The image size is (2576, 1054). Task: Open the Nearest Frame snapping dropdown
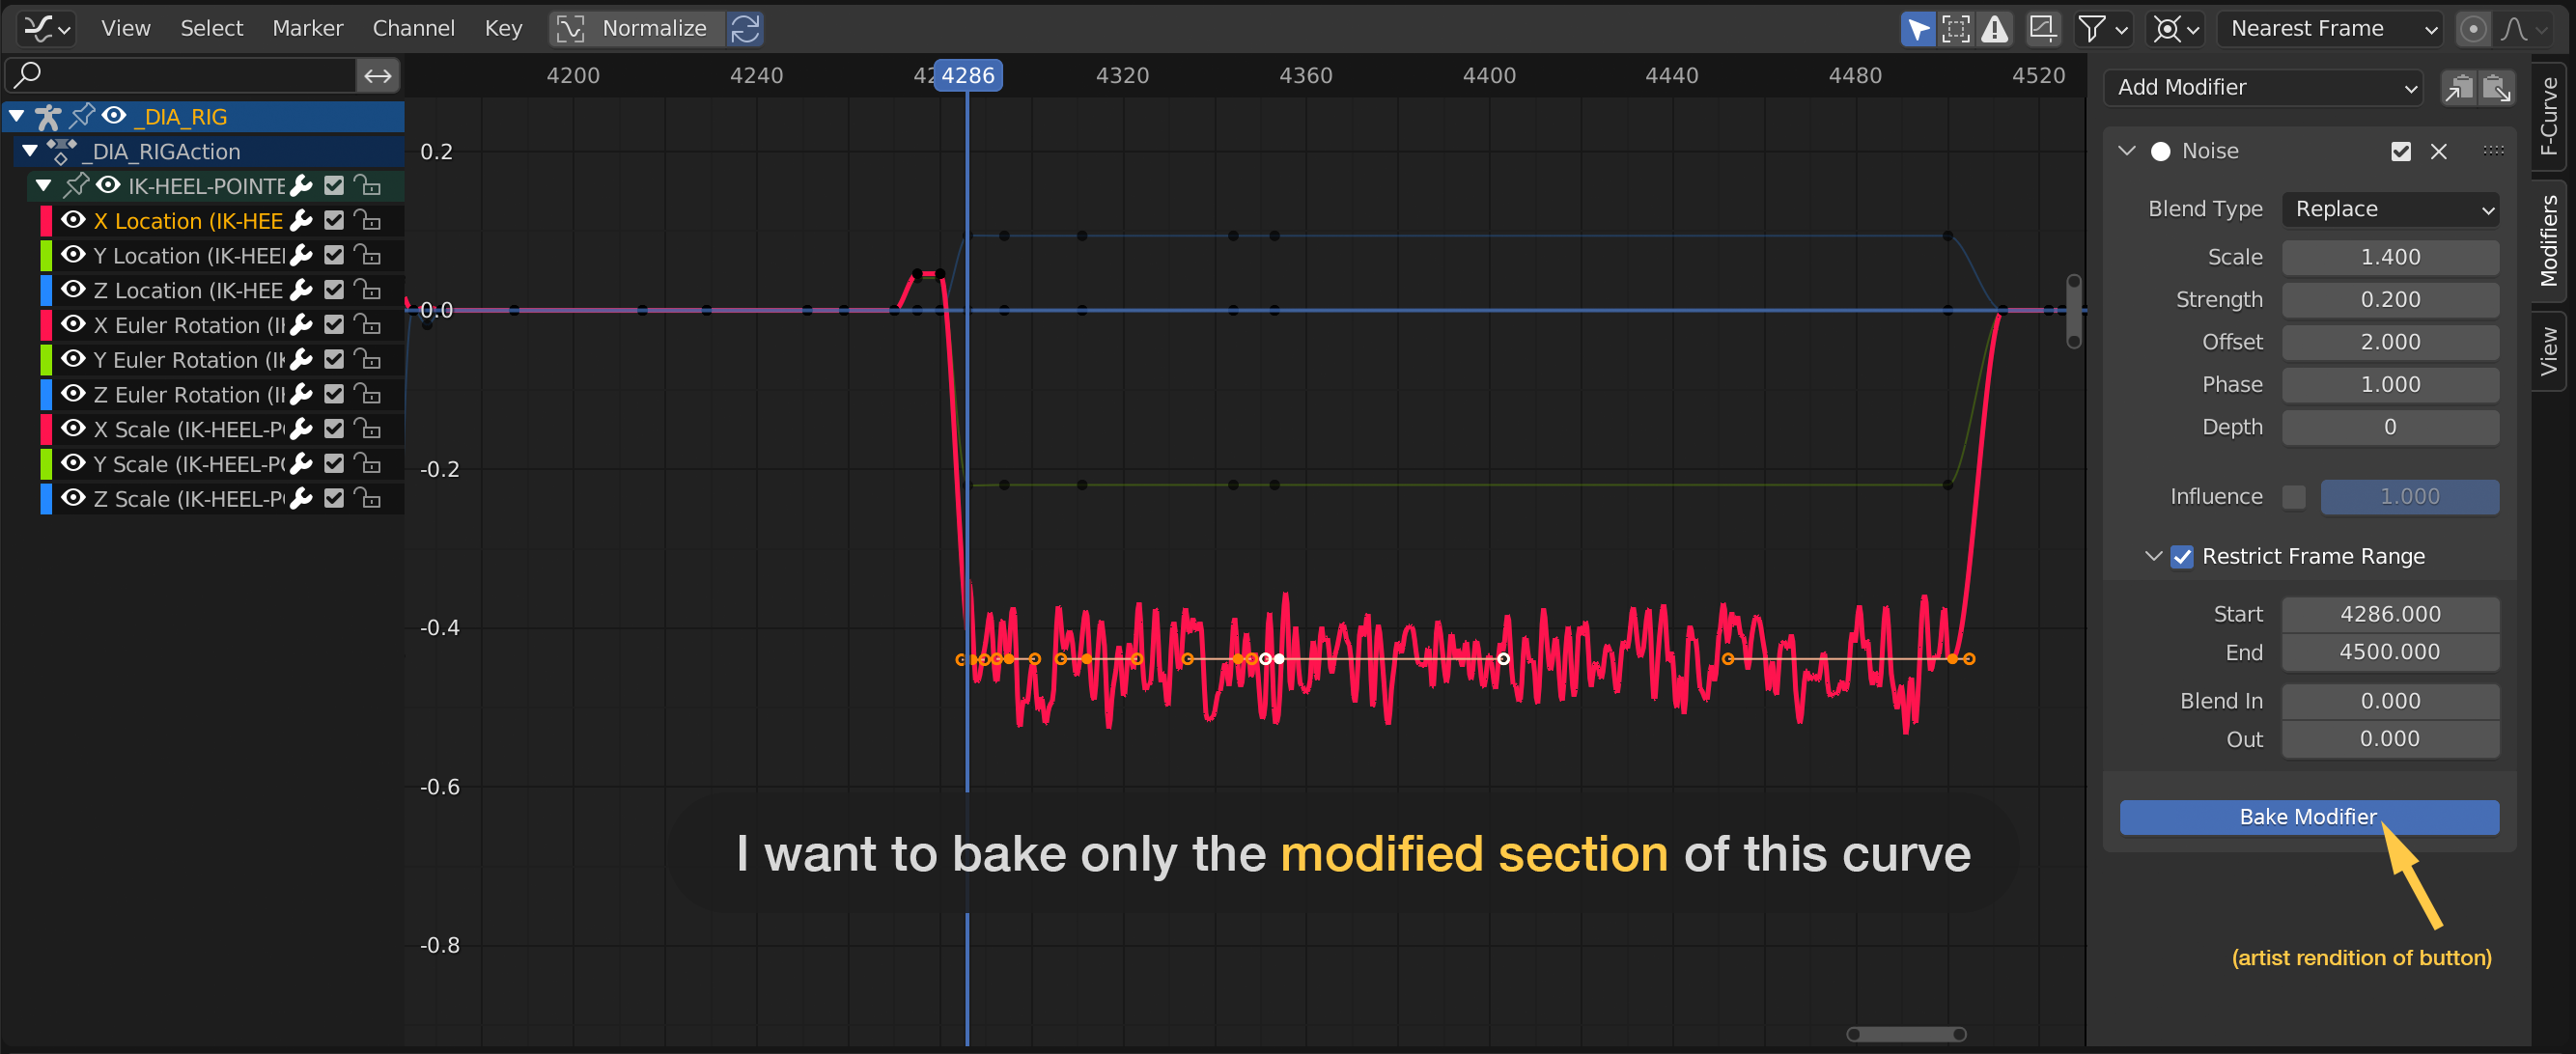(2330, 28)
